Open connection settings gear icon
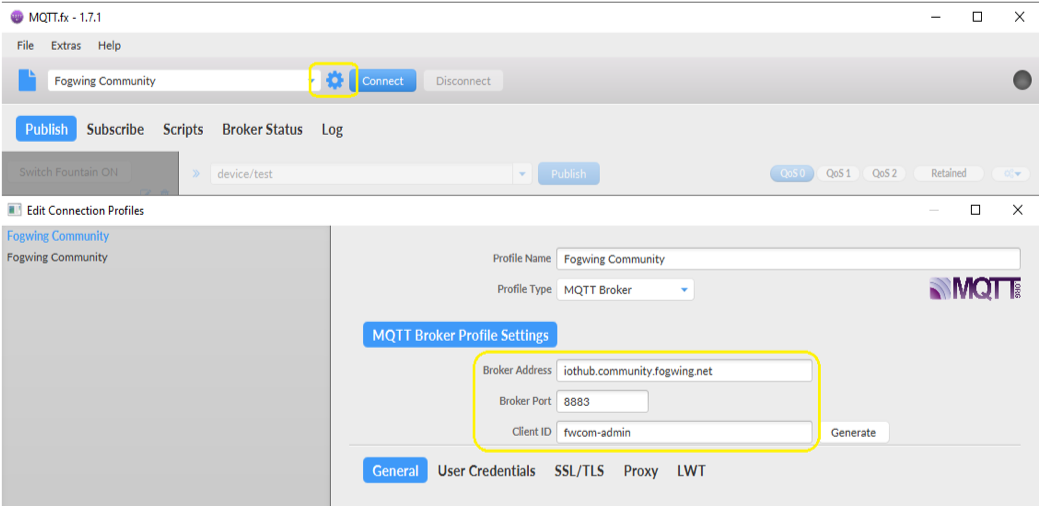The image size is (1039, 506). coord(335,81)
